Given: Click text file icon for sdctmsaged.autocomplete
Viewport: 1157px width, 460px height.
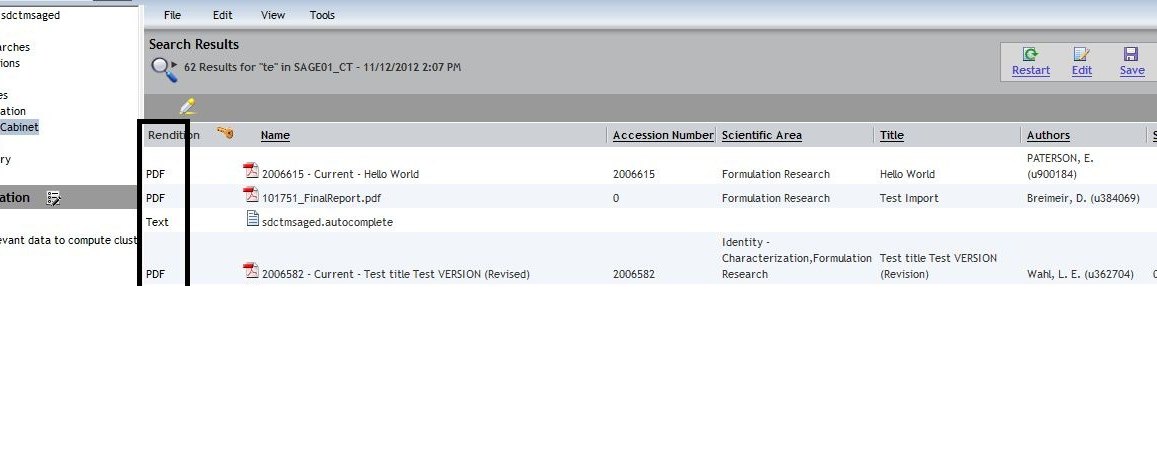Looking at the screenshot, I should click(x=252, y=219).
